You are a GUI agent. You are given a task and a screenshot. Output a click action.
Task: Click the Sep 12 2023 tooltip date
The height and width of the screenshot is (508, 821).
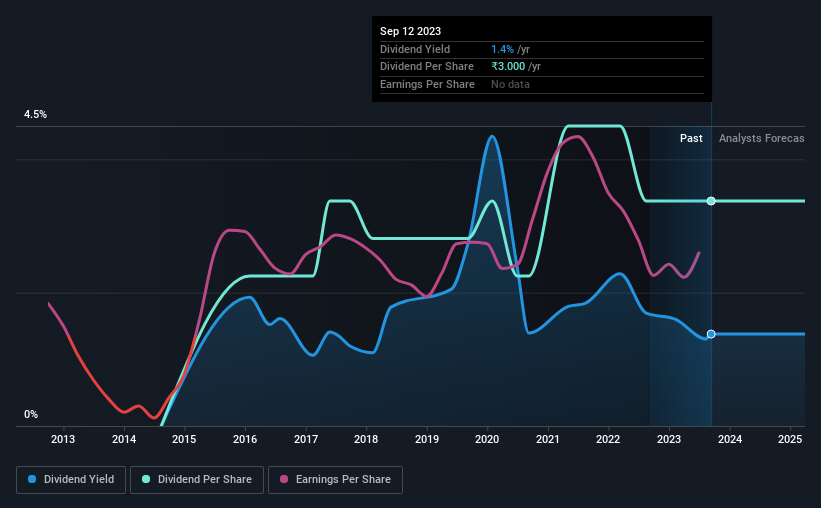click(410, 31)
